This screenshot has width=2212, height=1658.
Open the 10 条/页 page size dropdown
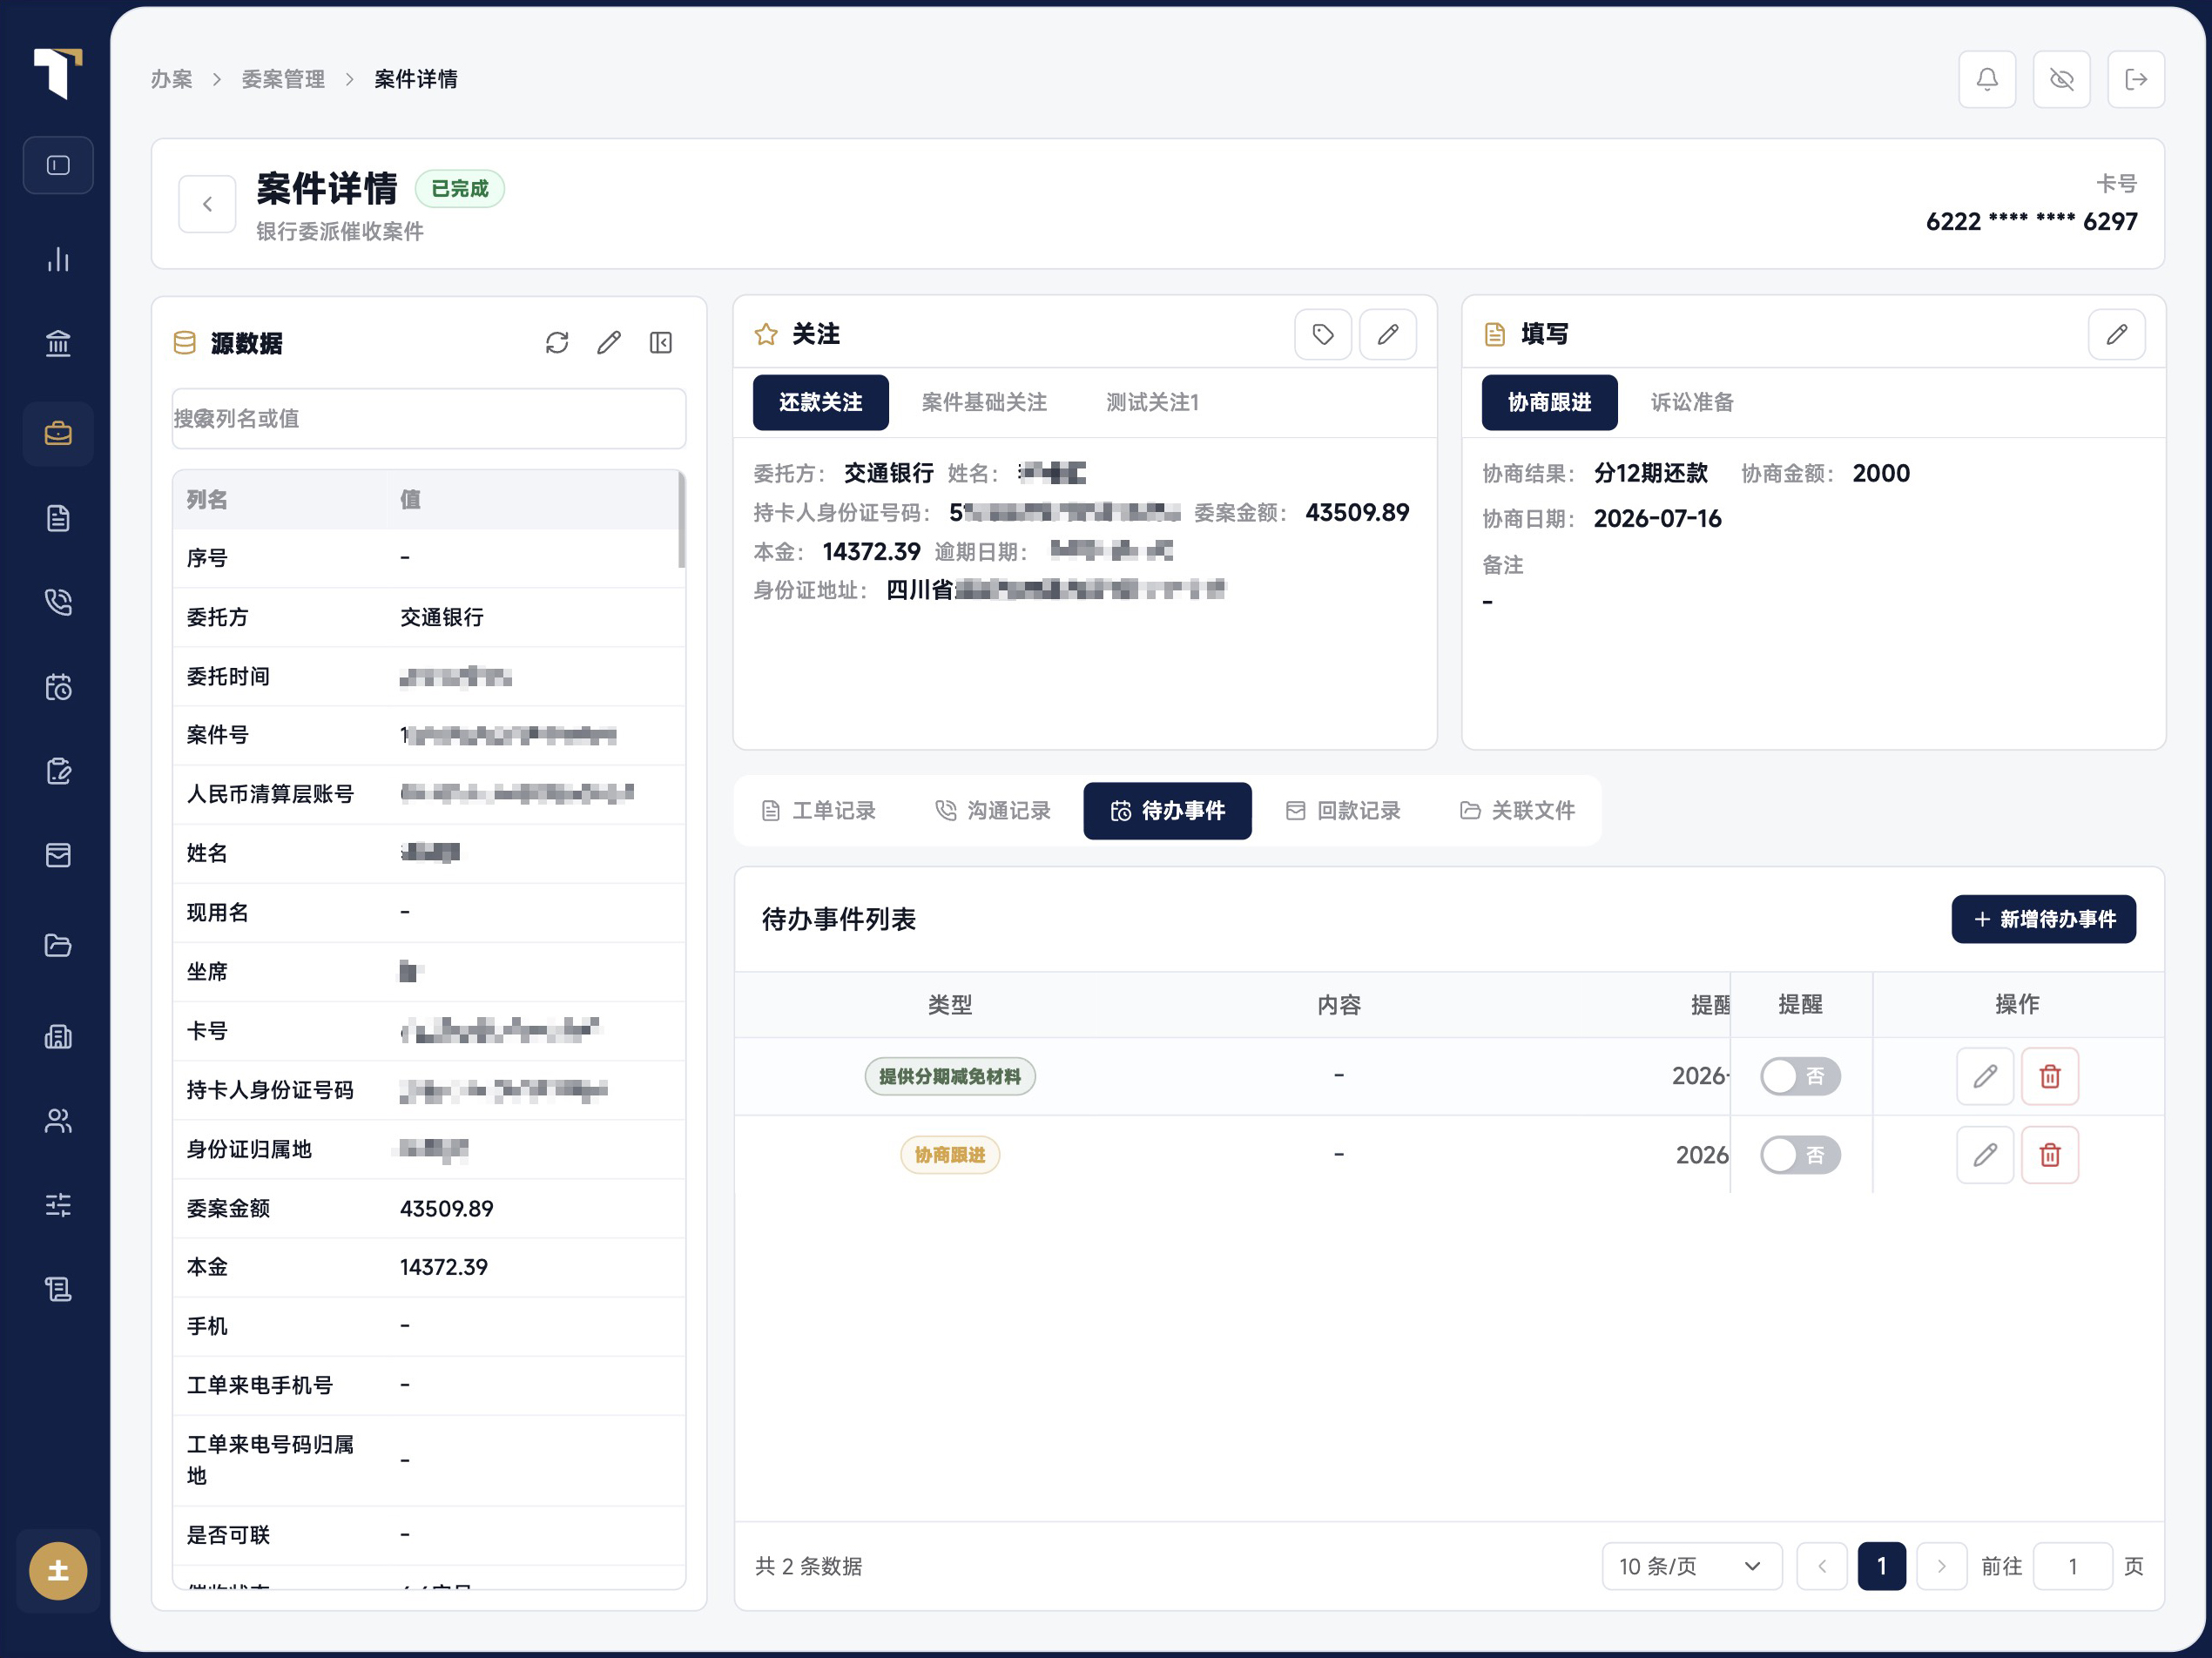click(x=1692, y=1566)
